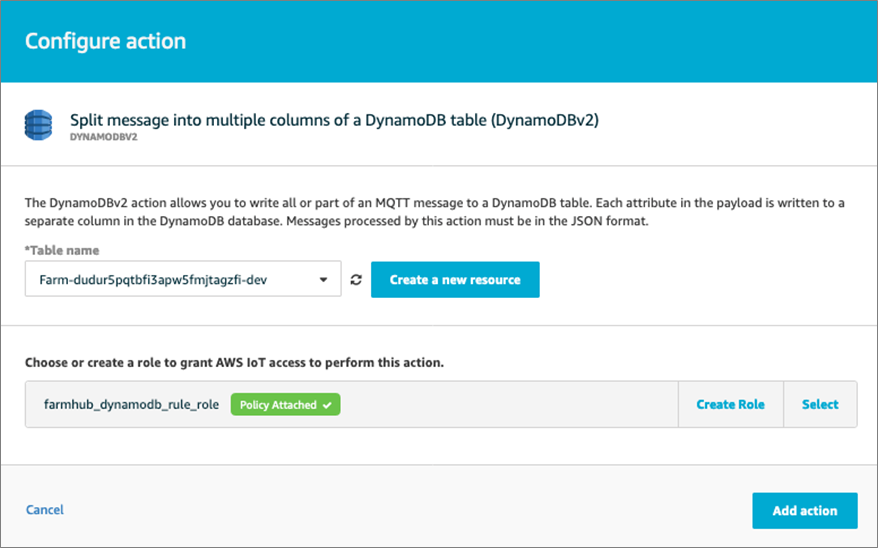Click the green Policy Attached badge

click(285, 405)
